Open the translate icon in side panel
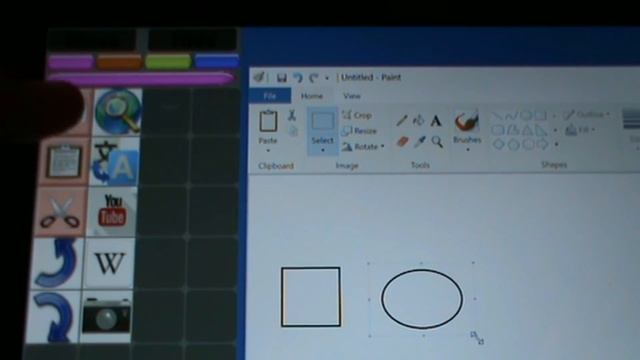The image size is (640, 360). pos(115,162)
